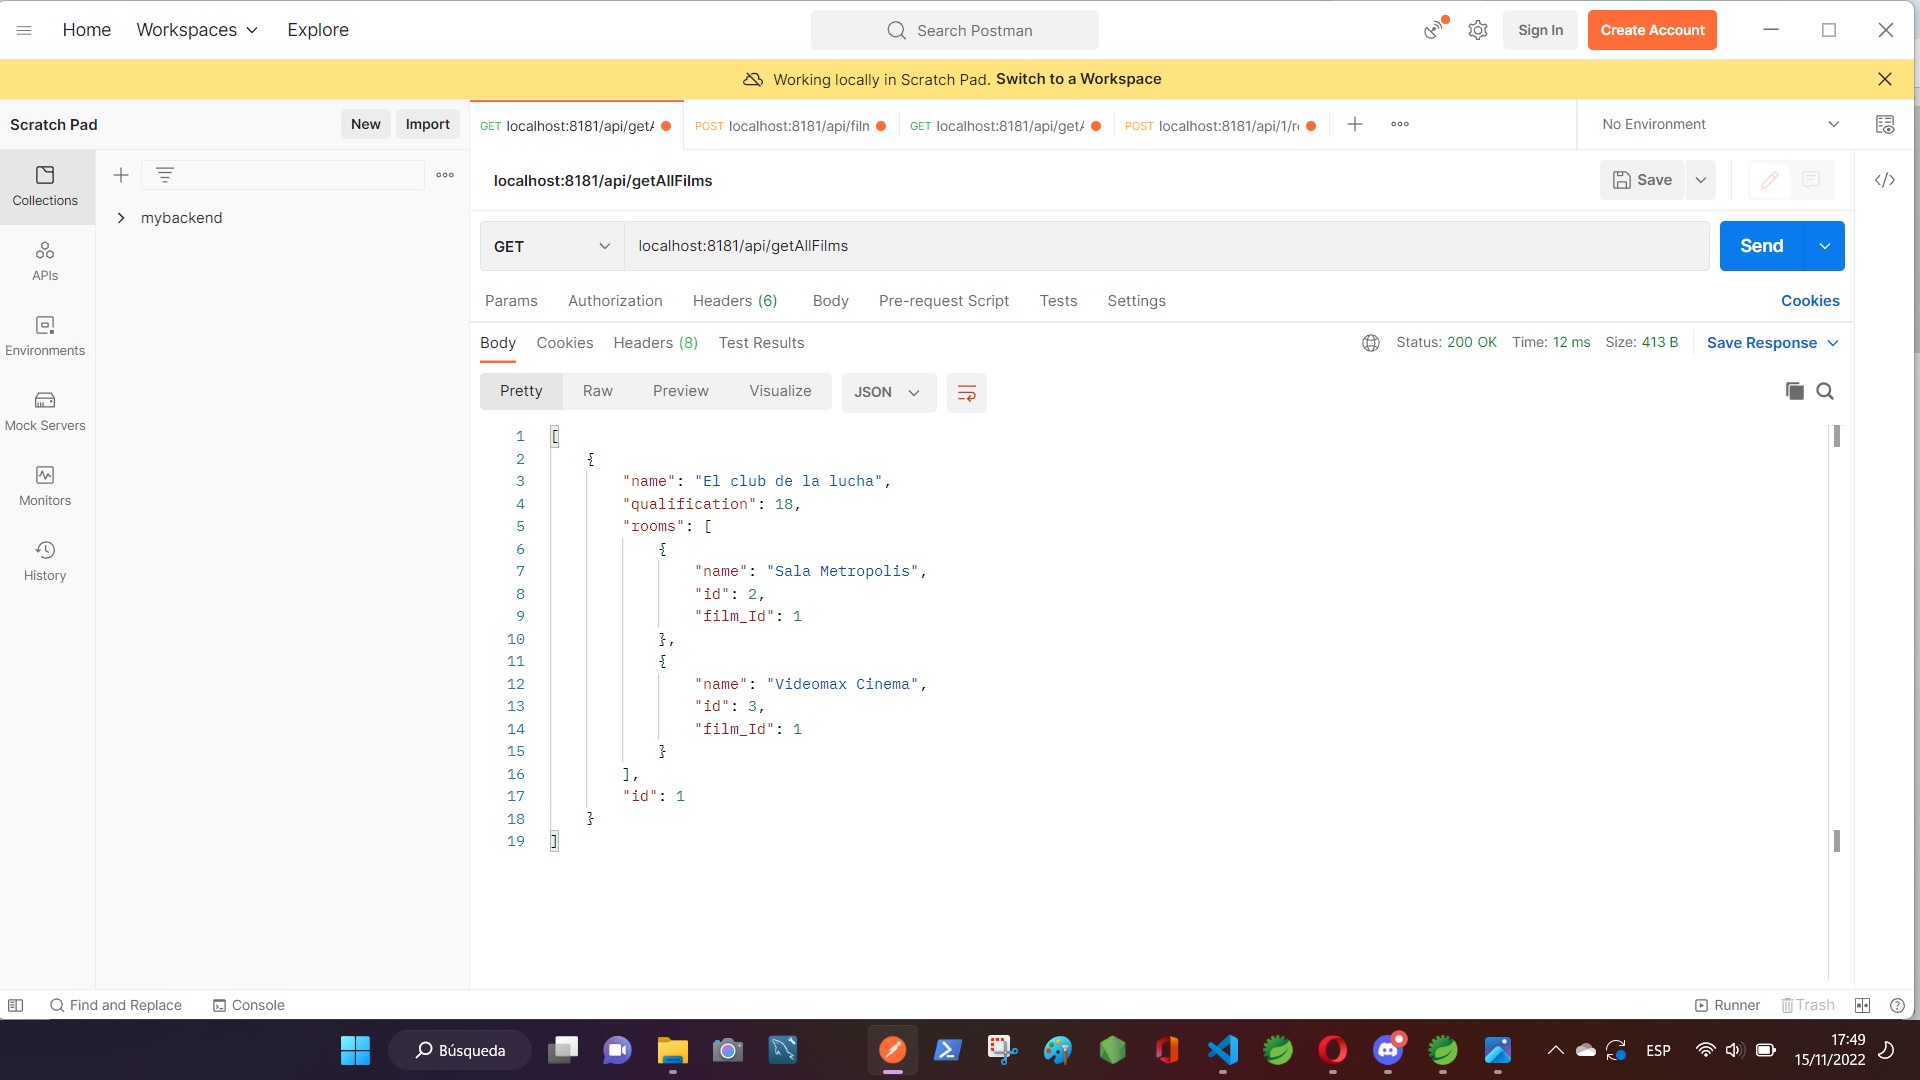The height and width of the screenshot is (1080, 1920).
Task: Open the Send button options arrow
Action: coord(1825,246)
